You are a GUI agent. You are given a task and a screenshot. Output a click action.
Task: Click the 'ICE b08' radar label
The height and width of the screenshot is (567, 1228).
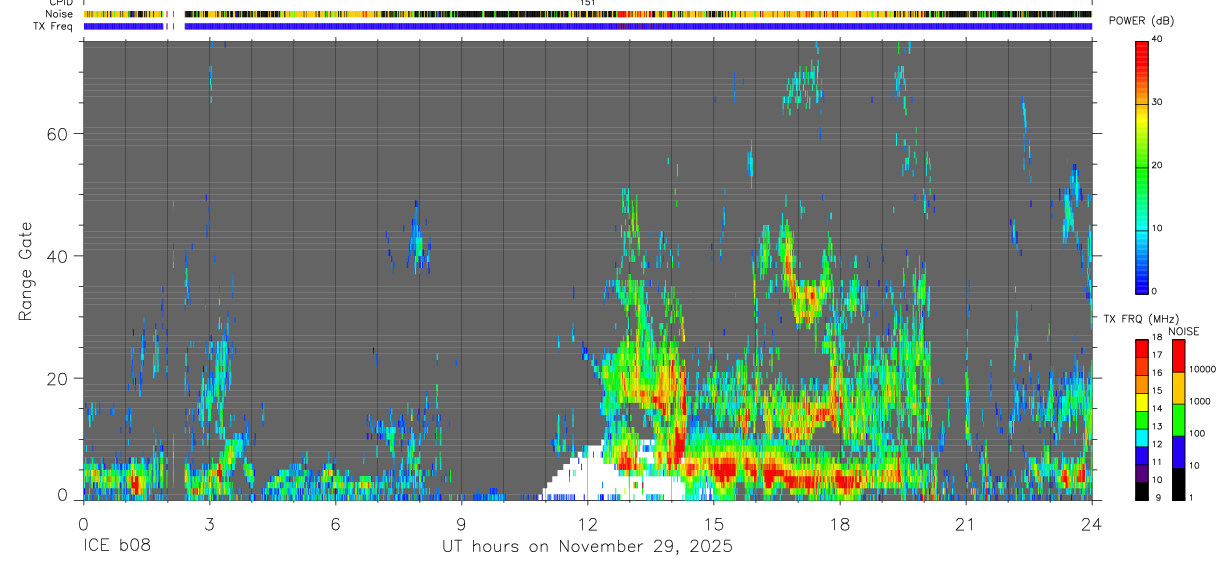[115, 546]
